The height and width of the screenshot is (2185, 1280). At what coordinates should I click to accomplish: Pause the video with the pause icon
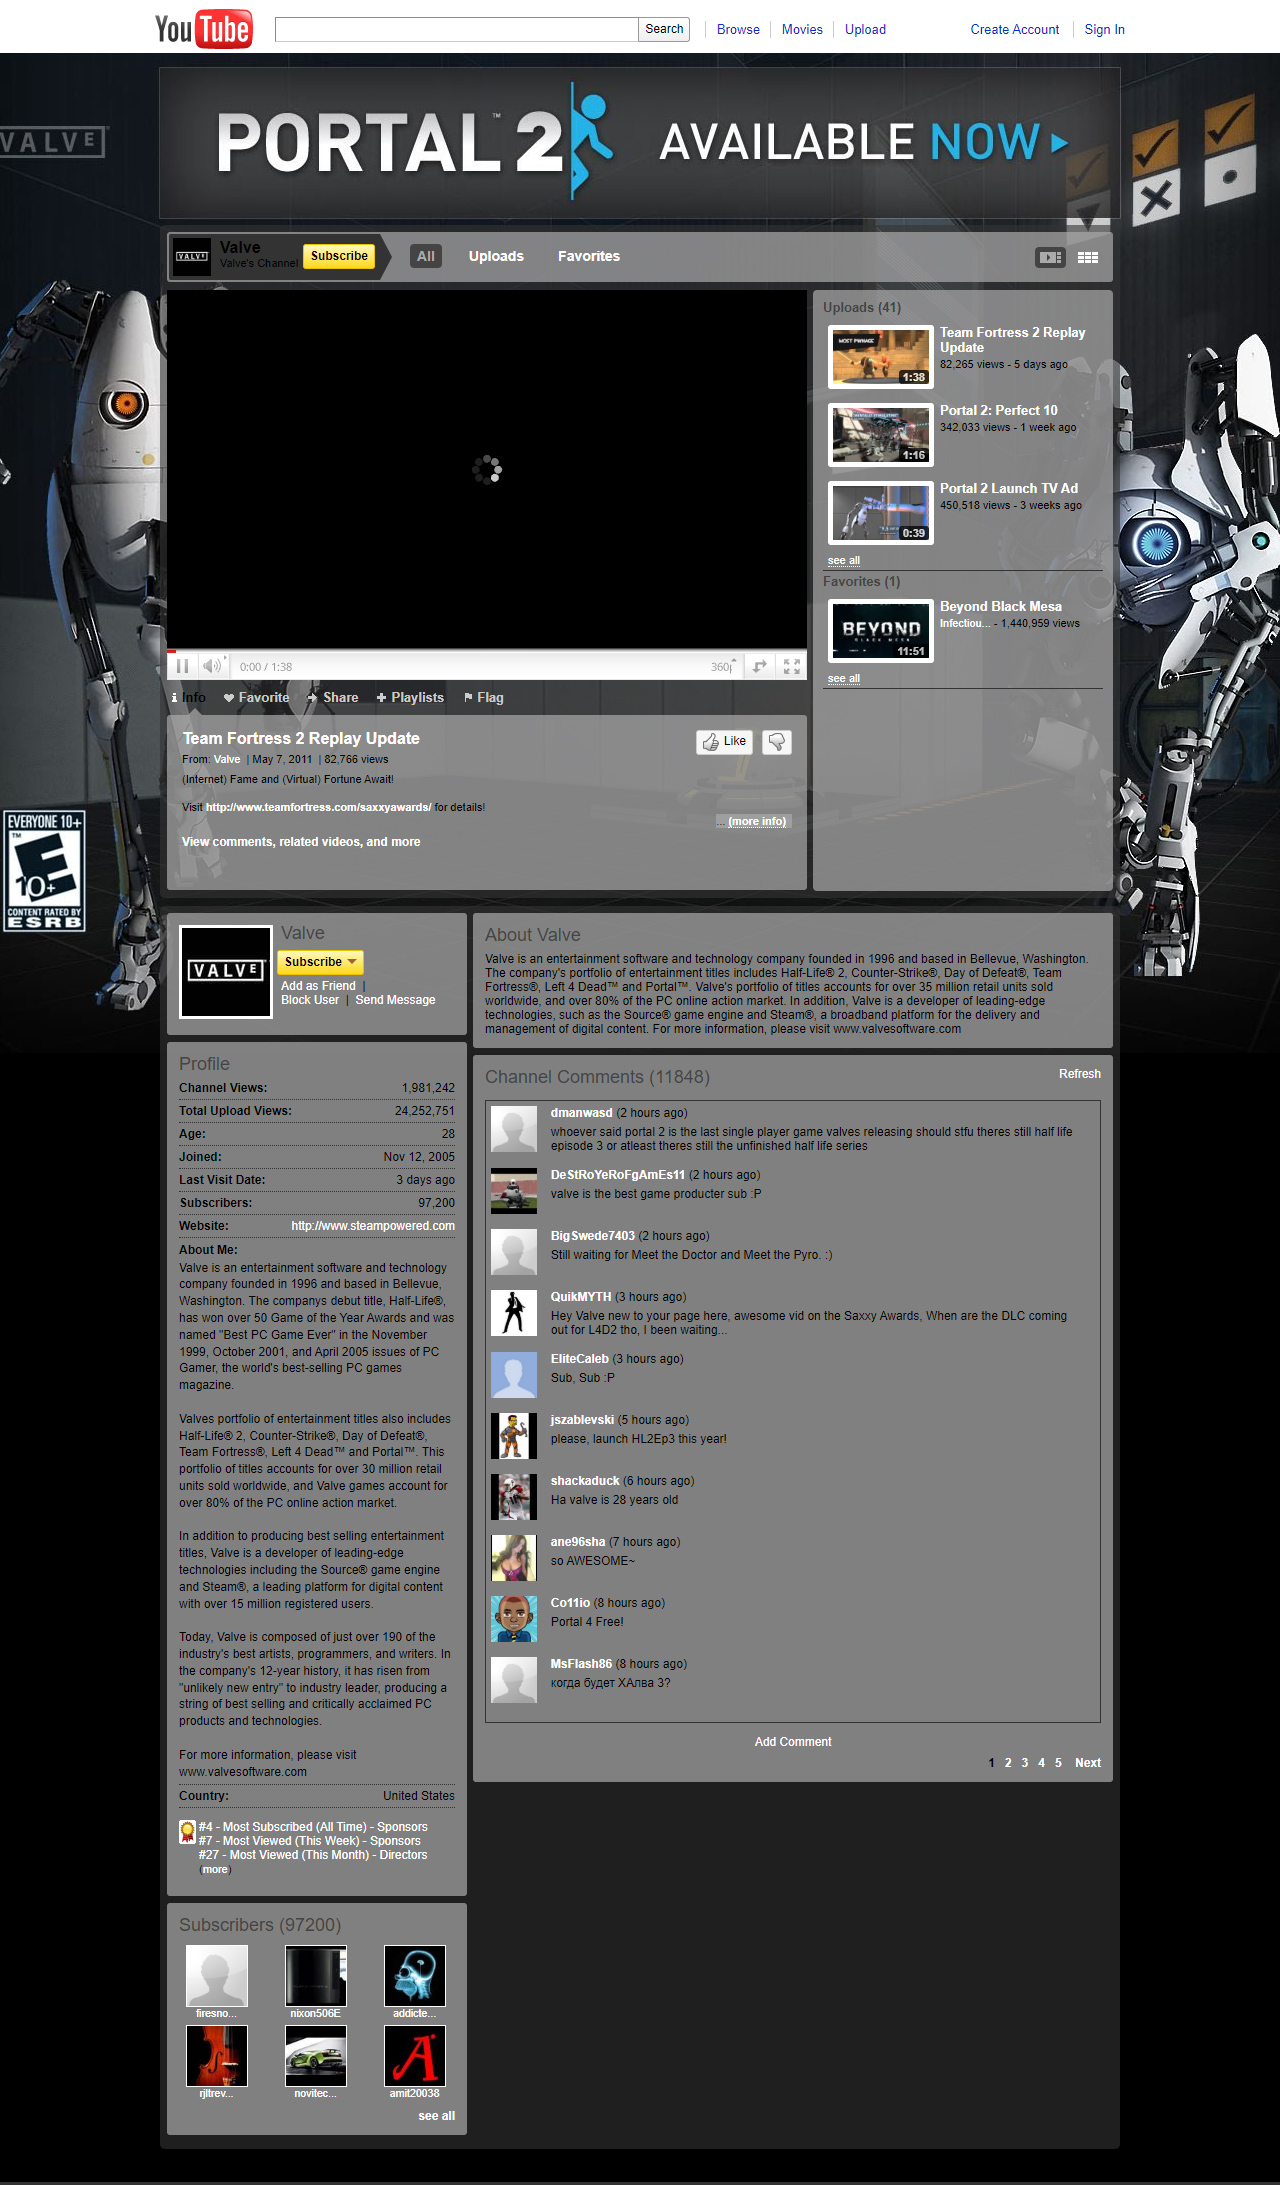182,666
